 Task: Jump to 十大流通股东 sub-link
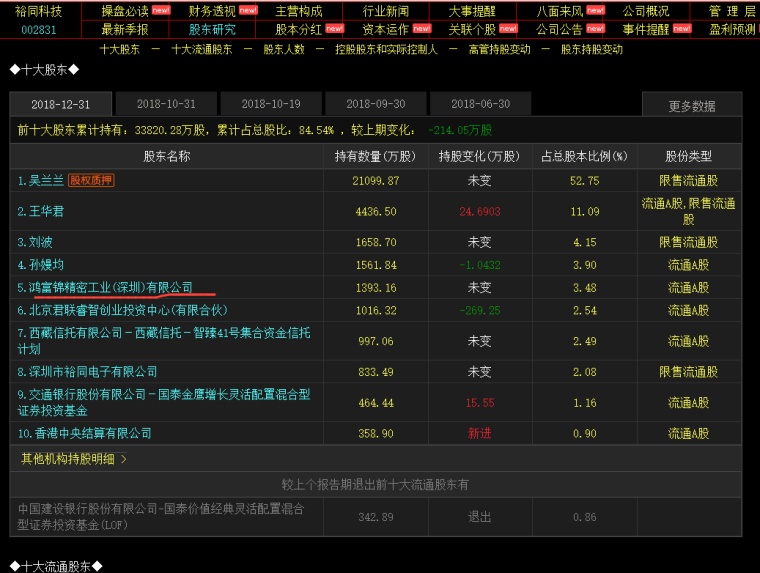coord(202,49)
